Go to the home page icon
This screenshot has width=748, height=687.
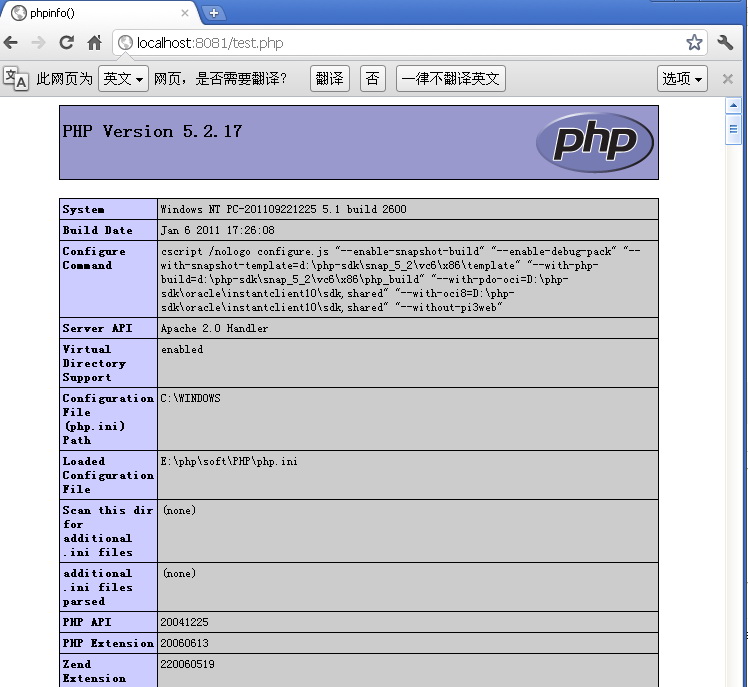pyautogui.click(x=94, y=42)
